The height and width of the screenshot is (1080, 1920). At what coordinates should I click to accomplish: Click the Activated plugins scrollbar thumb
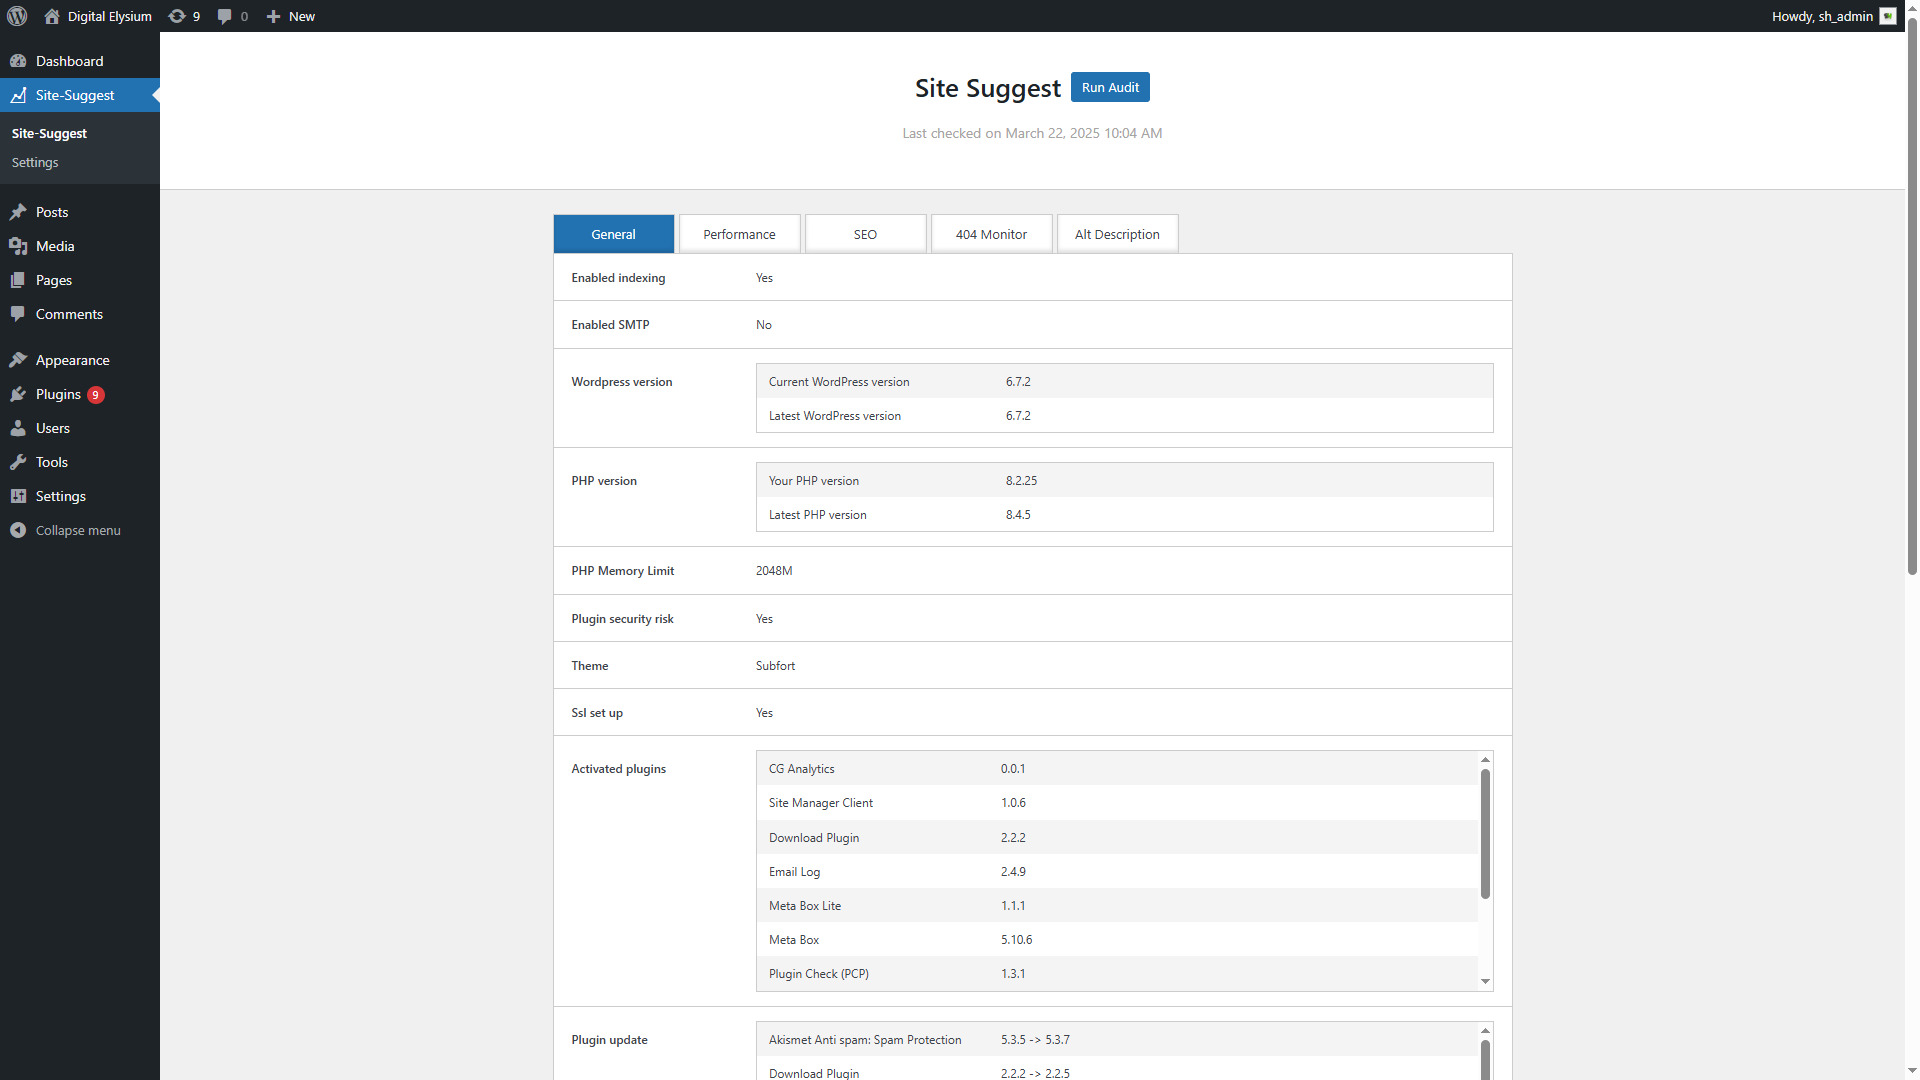click(1485, 833)
